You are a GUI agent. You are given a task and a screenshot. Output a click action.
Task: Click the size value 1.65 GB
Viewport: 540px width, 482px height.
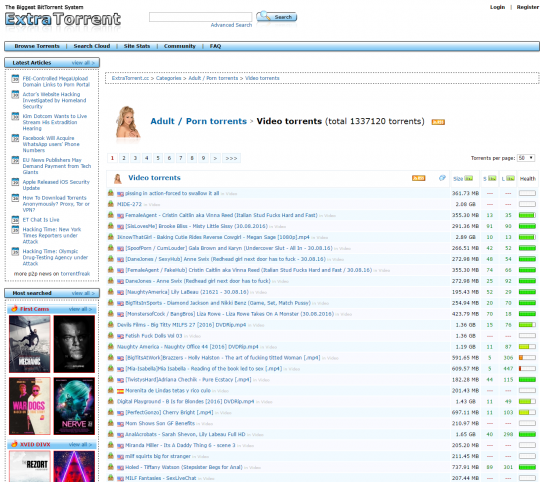click(x=465, y=434)
